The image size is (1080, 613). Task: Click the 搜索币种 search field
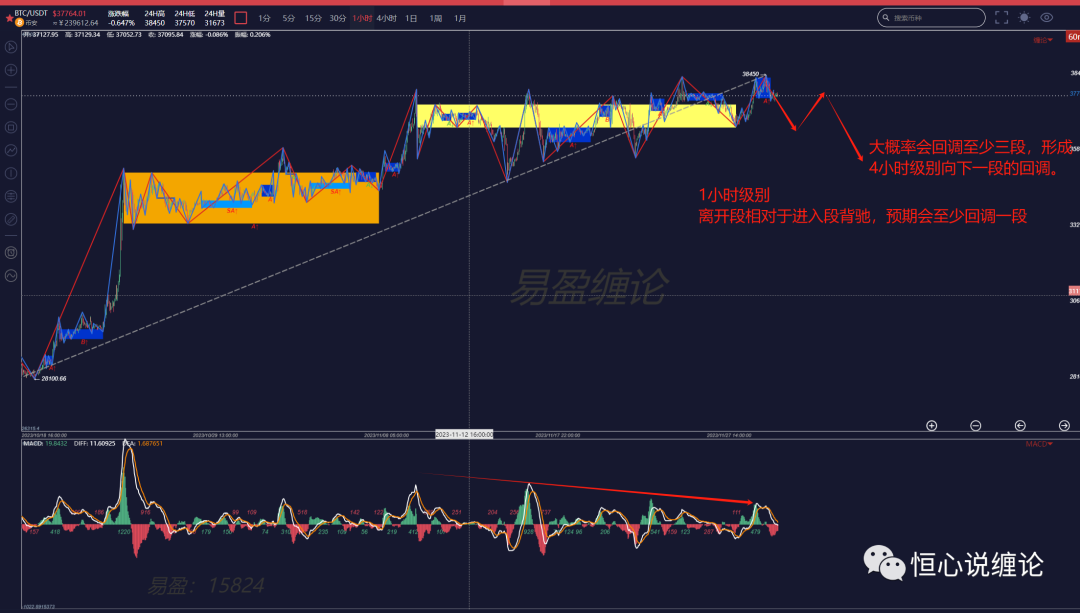[x=931, y=18]
